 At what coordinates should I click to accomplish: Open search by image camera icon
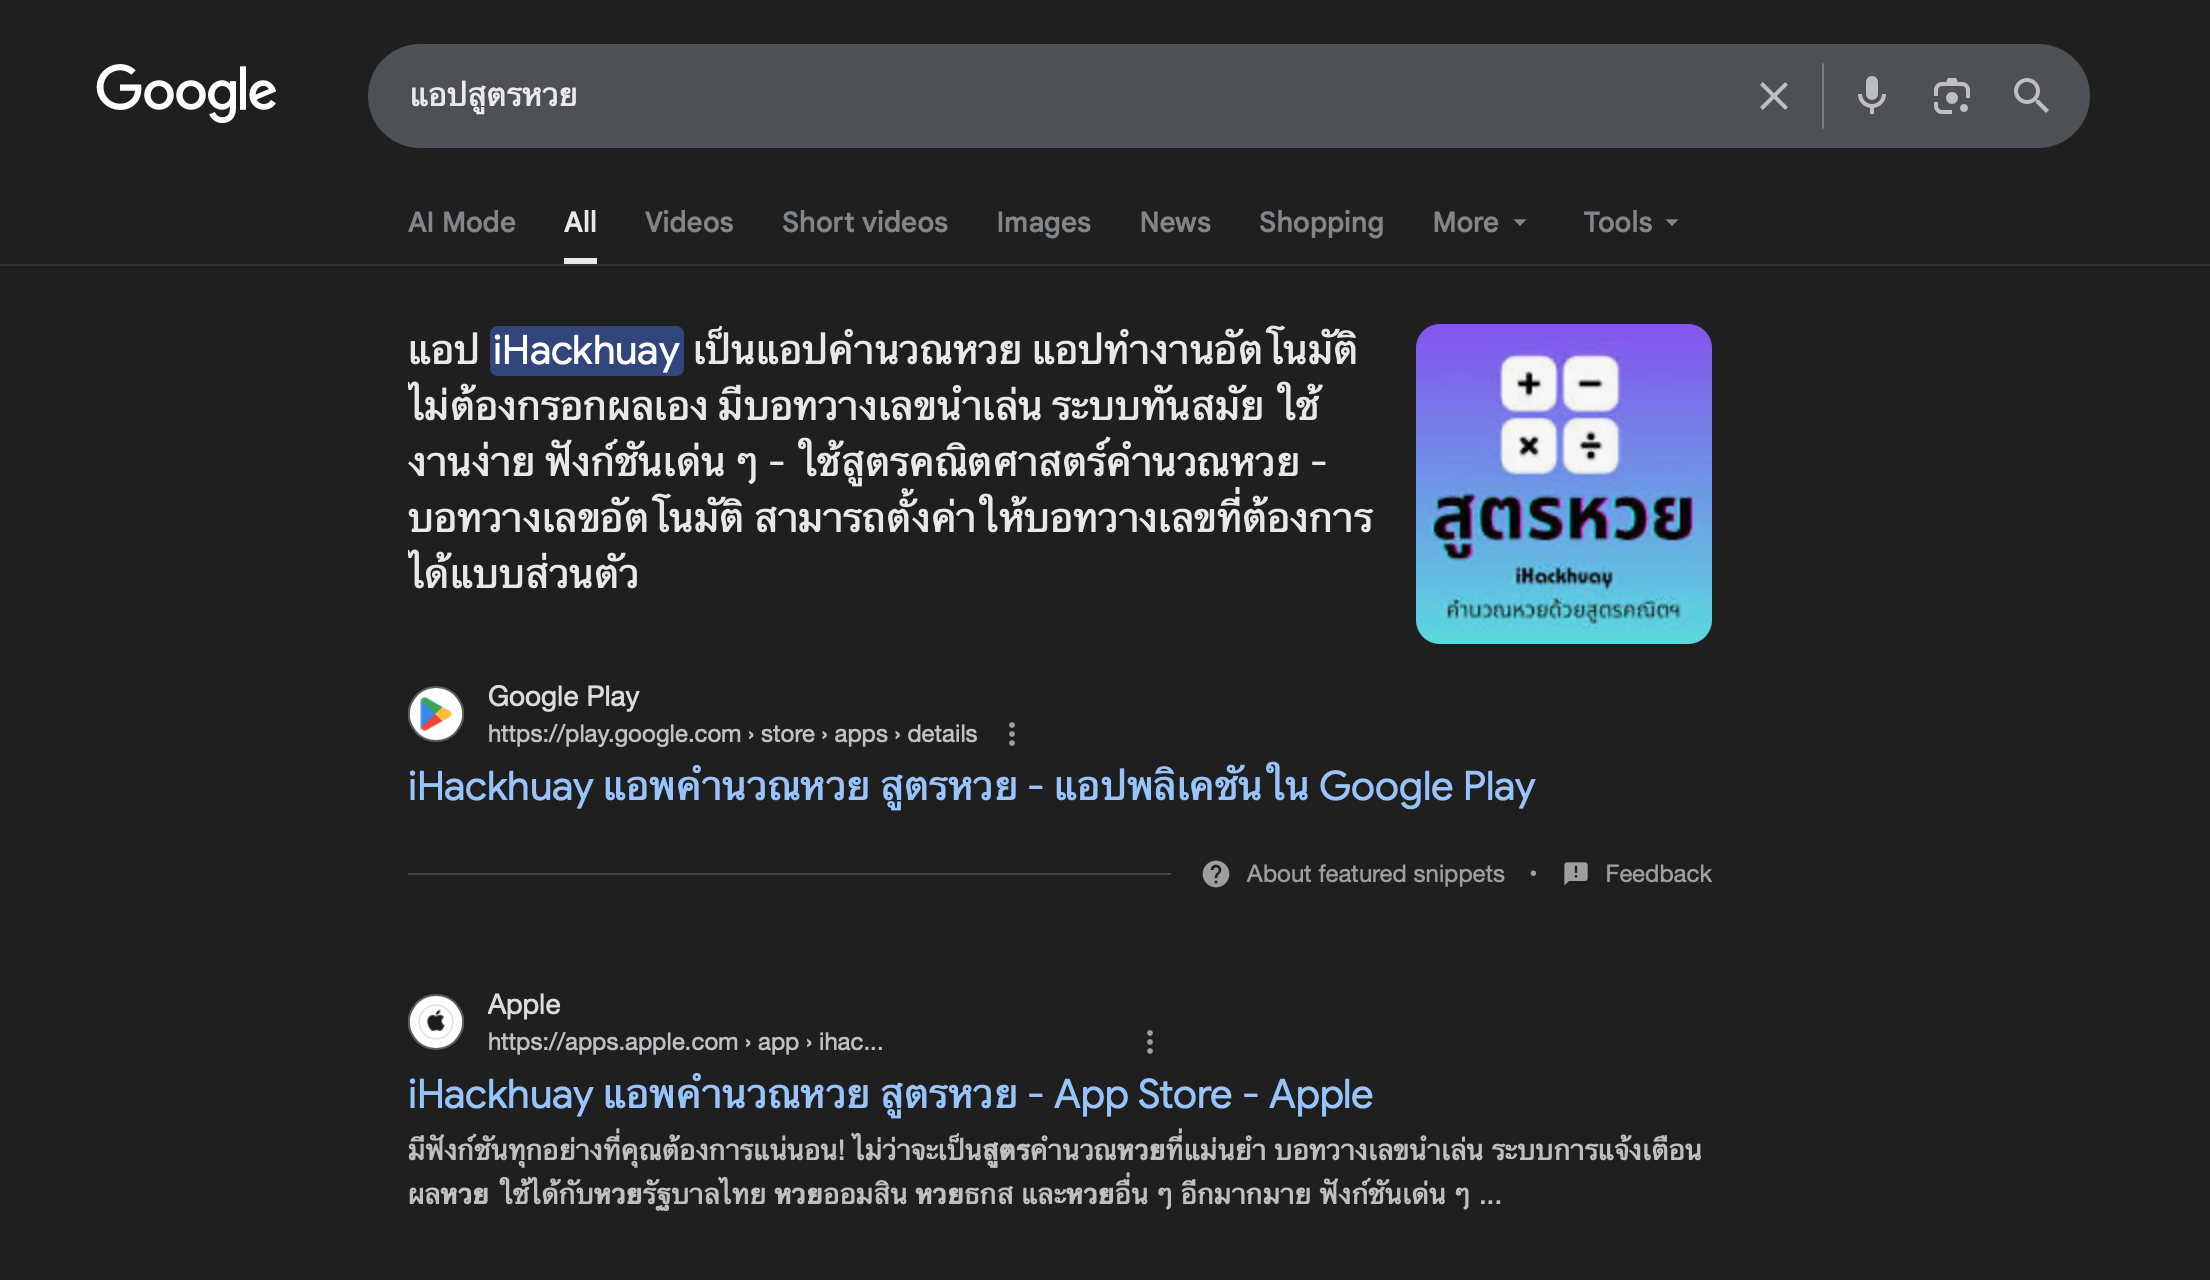(x=1951, y=96)
